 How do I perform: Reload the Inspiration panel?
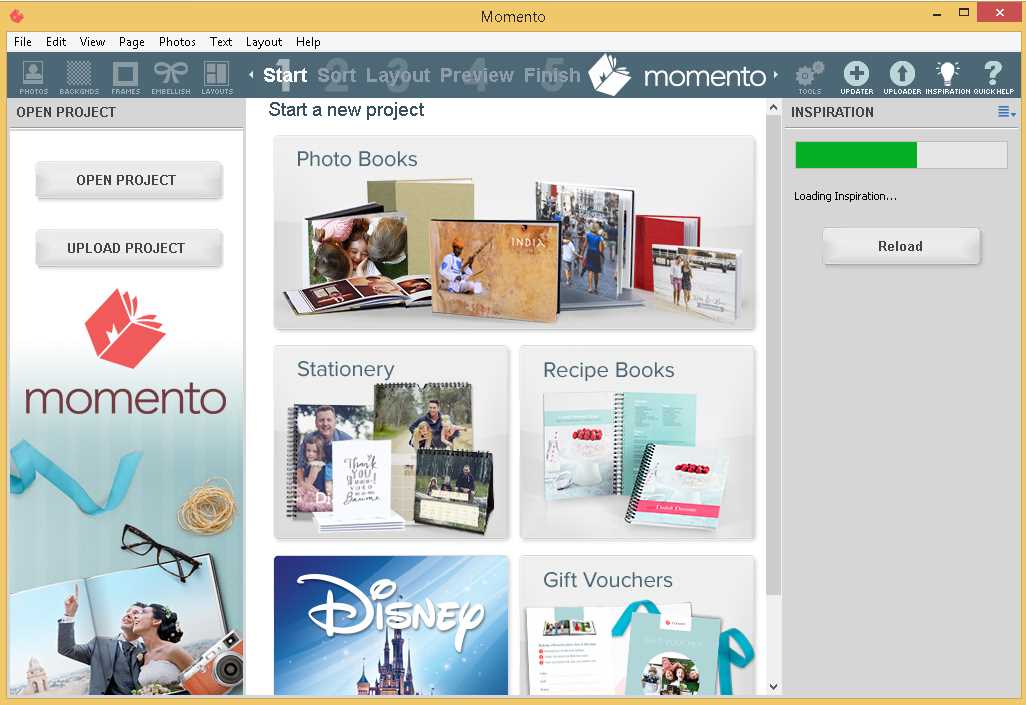pyautogui.click(x=901, y=246)
